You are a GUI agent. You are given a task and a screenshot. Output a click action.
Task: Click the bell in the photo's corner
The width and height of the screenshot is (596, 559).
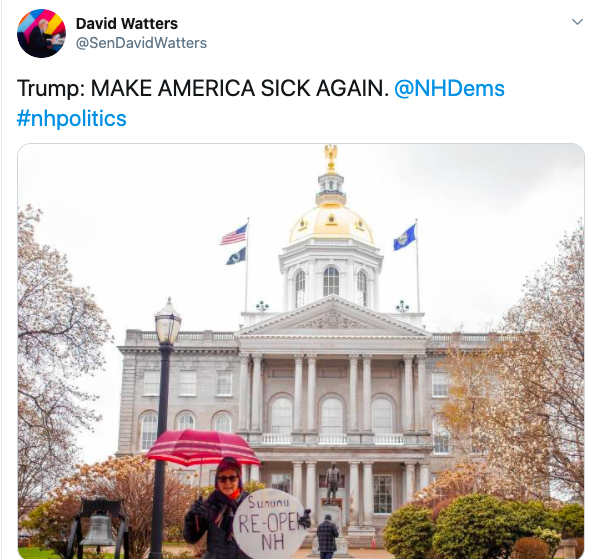point(99,529)
